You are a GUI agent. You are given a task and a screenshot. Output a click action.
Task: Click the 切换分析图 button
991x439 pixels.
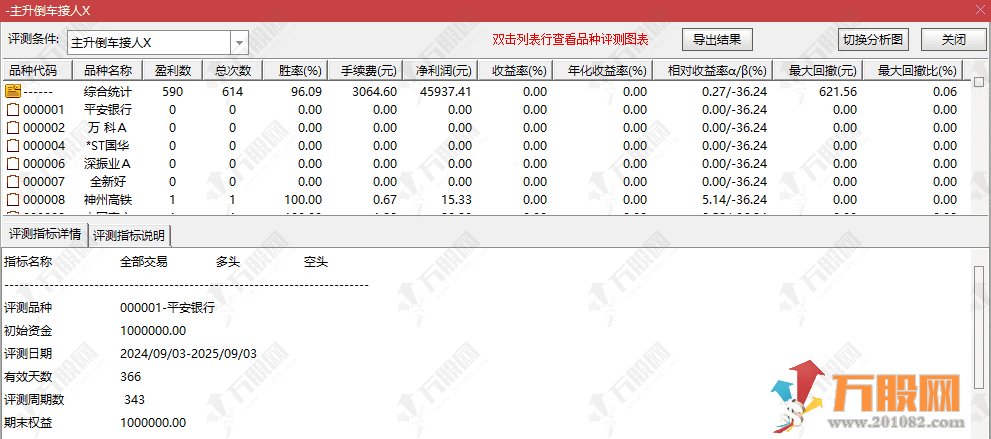873,39
